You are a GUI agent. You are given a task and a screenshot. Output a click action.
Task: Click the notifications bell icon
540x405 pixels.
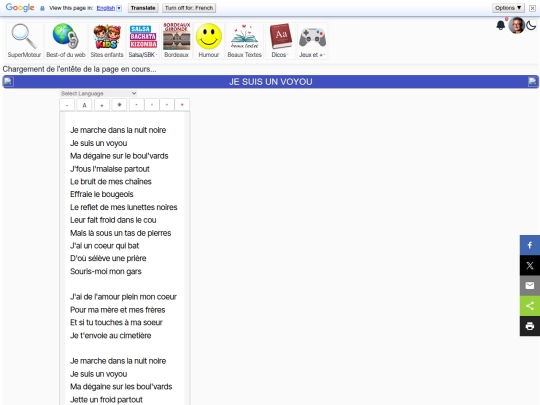[x=501, y=25]
